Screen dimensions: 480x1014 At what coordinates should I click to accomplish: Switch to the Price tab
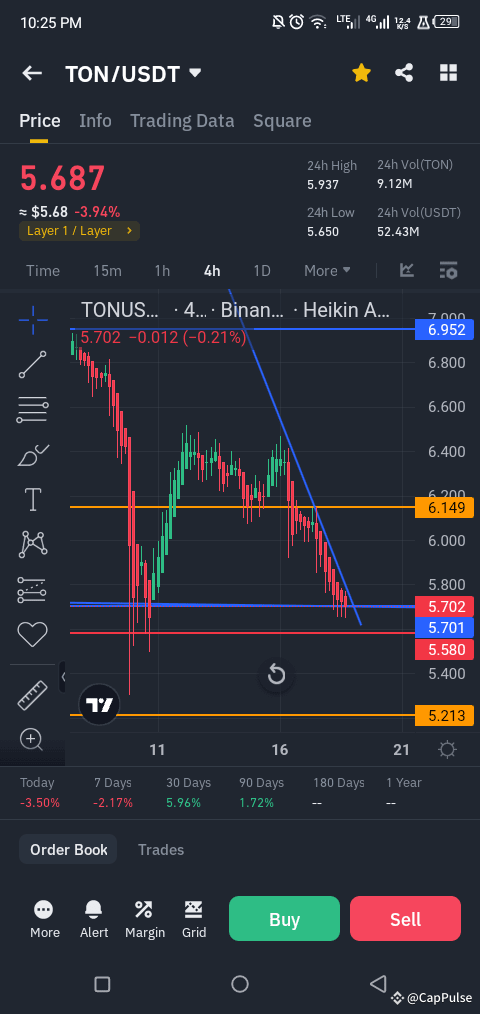(39, 121)
